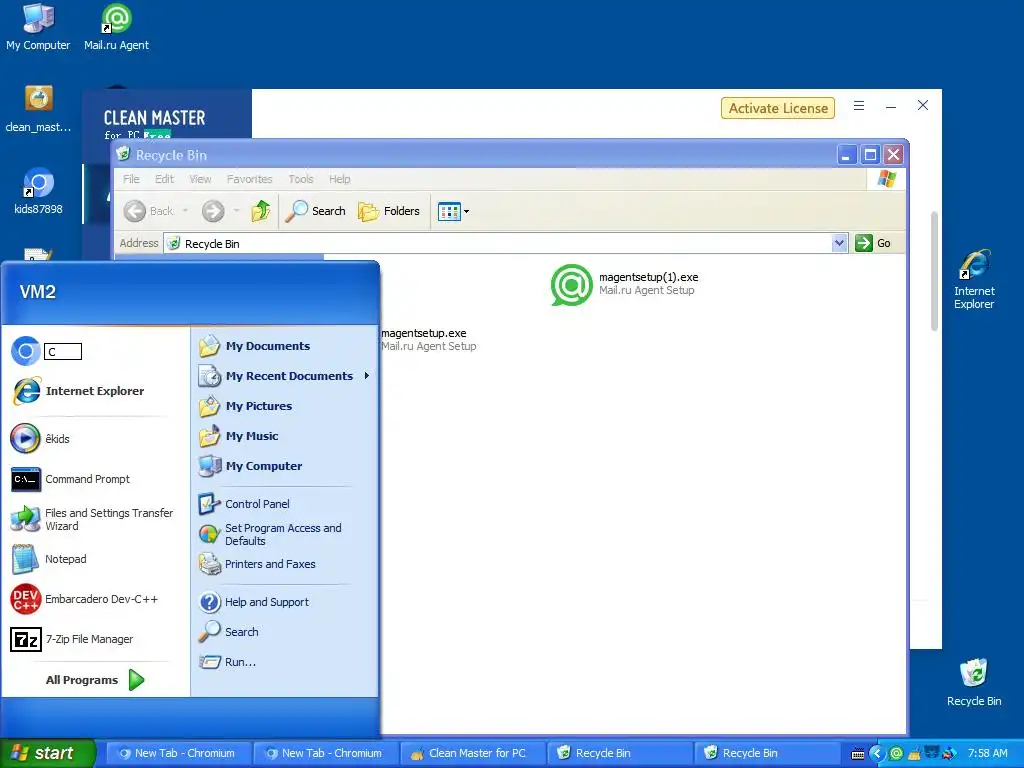Click Activate License in Clean Master

778,108
